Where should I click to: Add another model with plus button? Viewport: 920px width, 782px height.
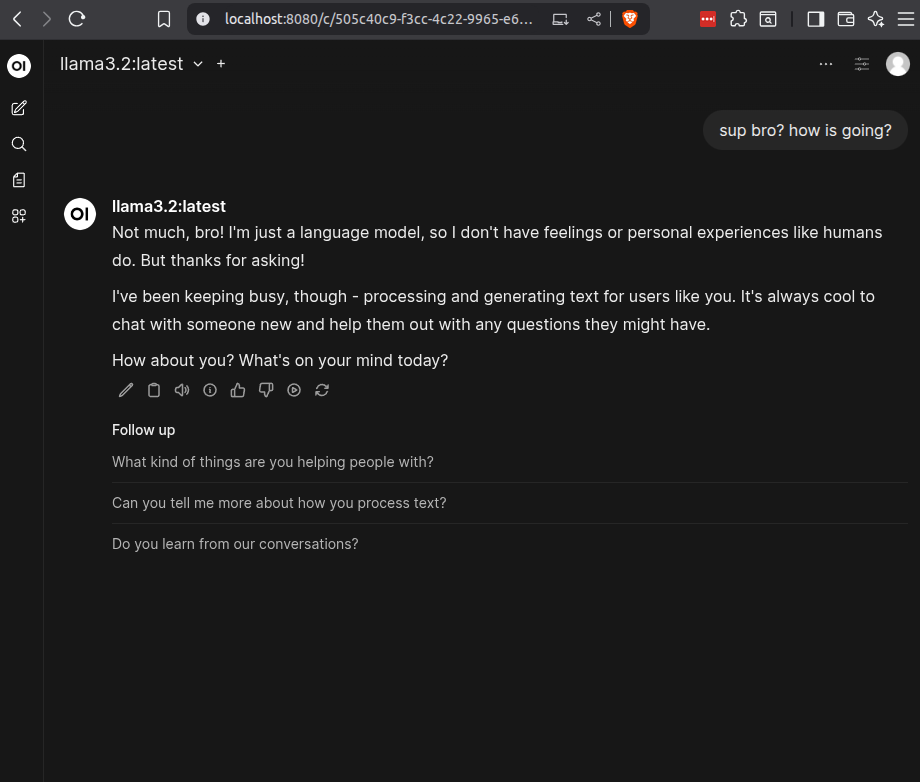point(221,64)
